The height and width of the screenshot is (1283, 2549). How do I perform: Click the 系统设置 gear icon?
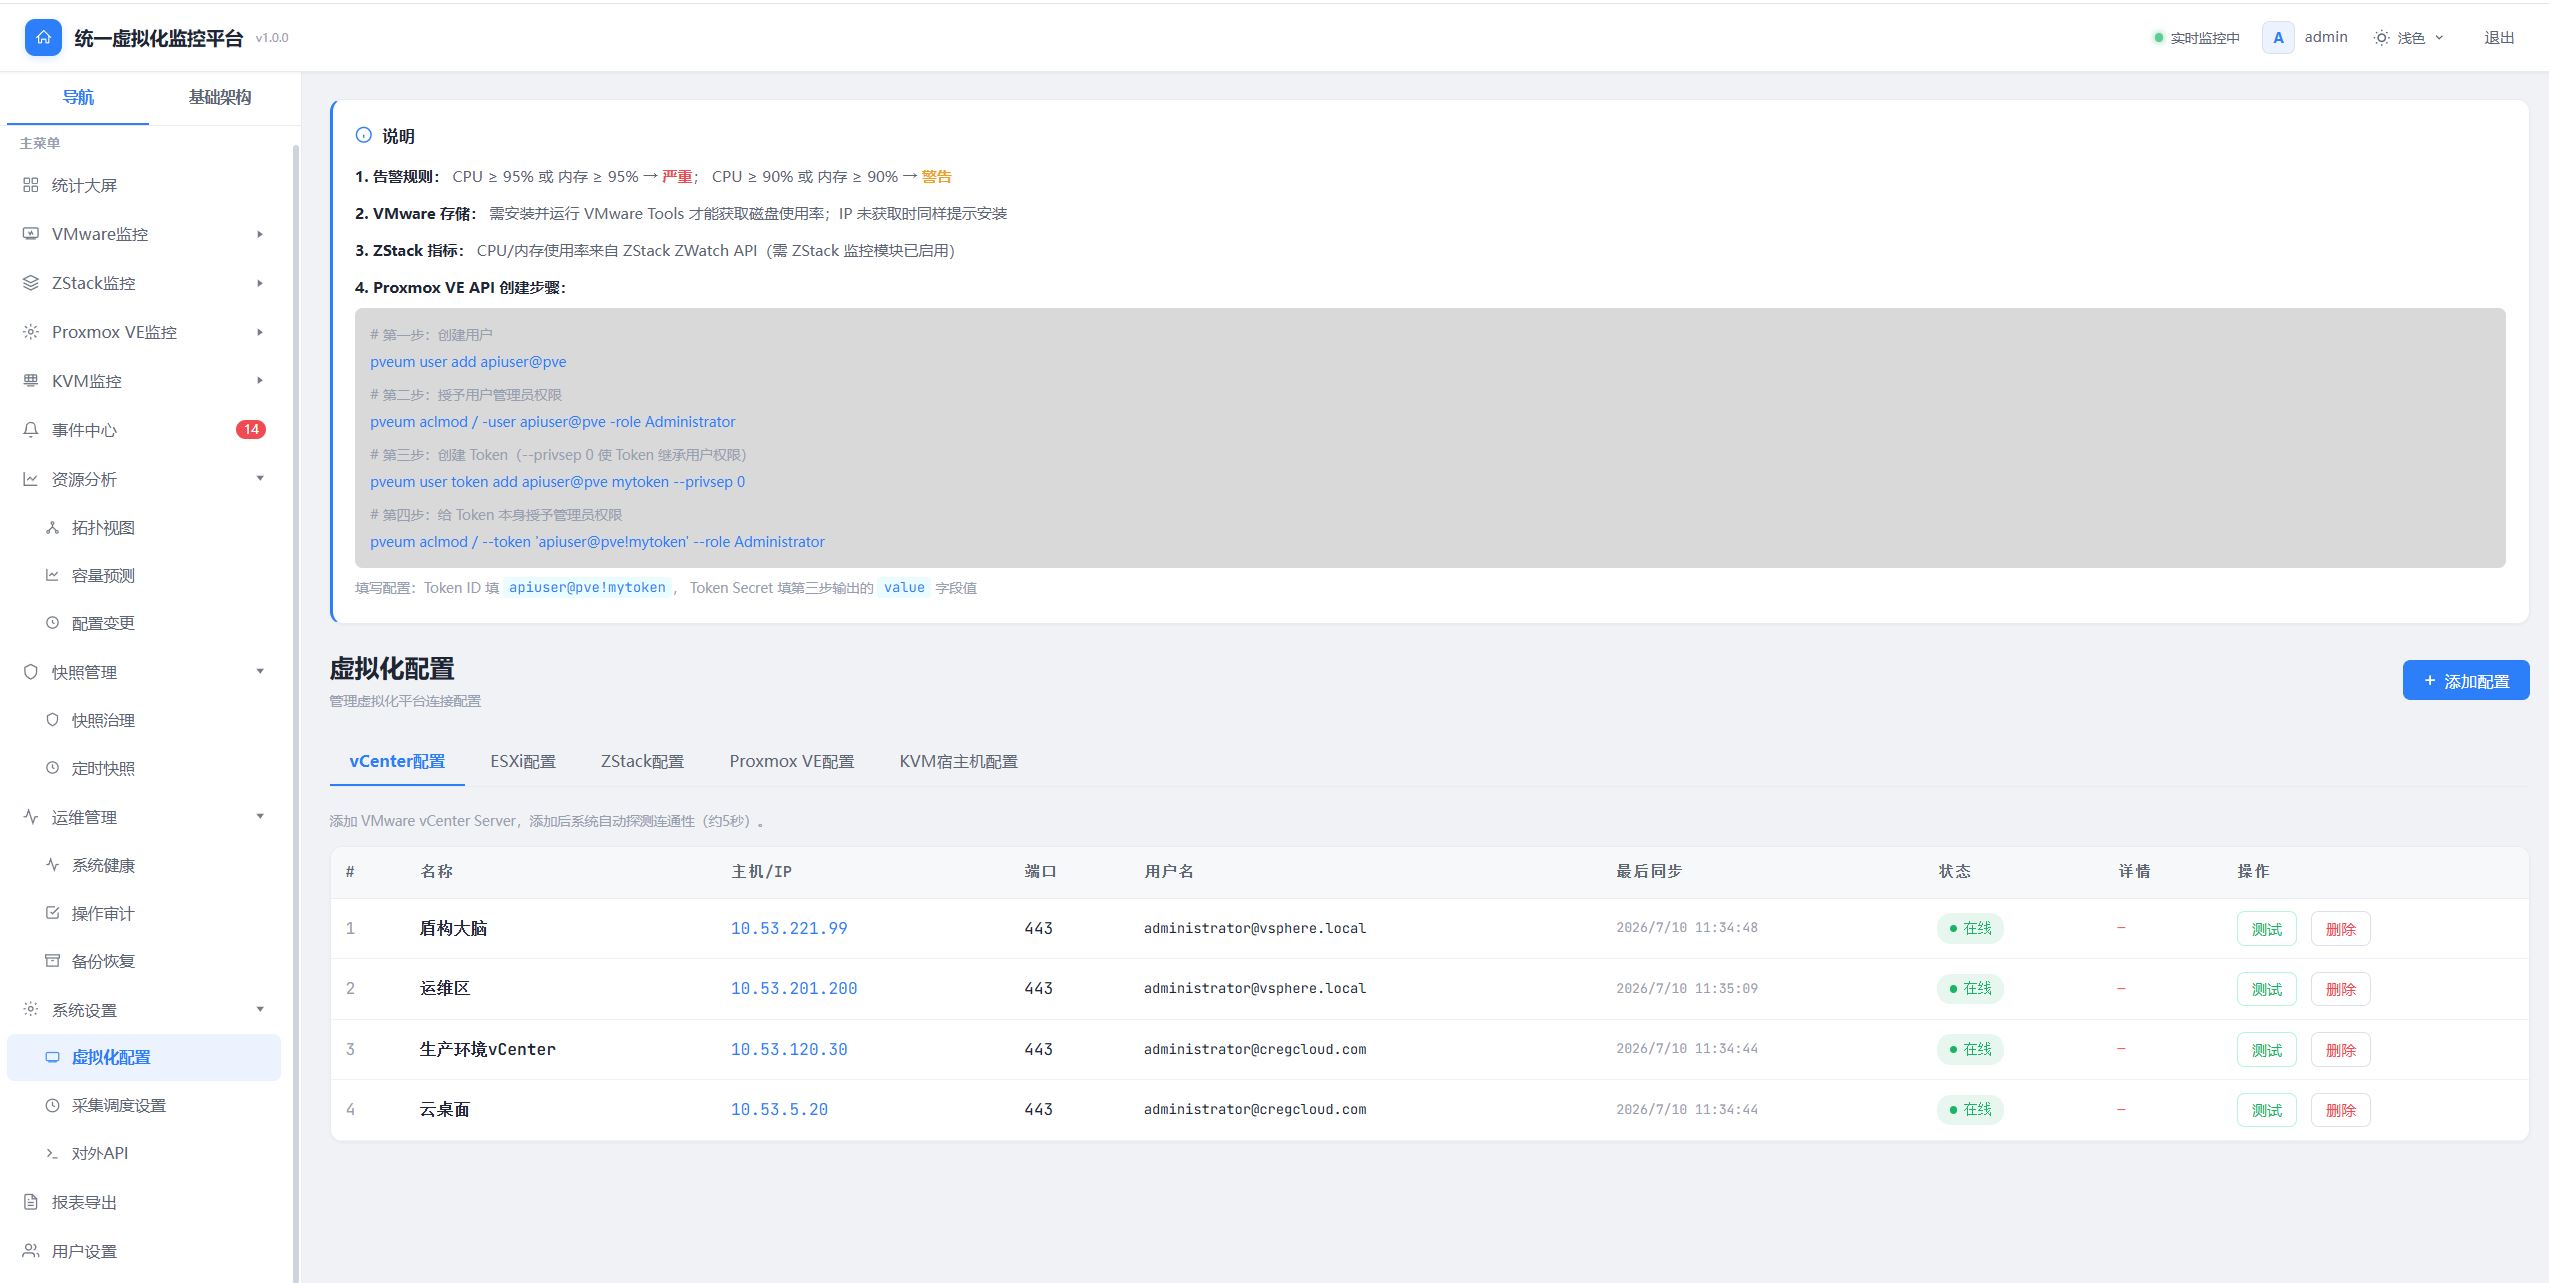tap(31, 1010)
